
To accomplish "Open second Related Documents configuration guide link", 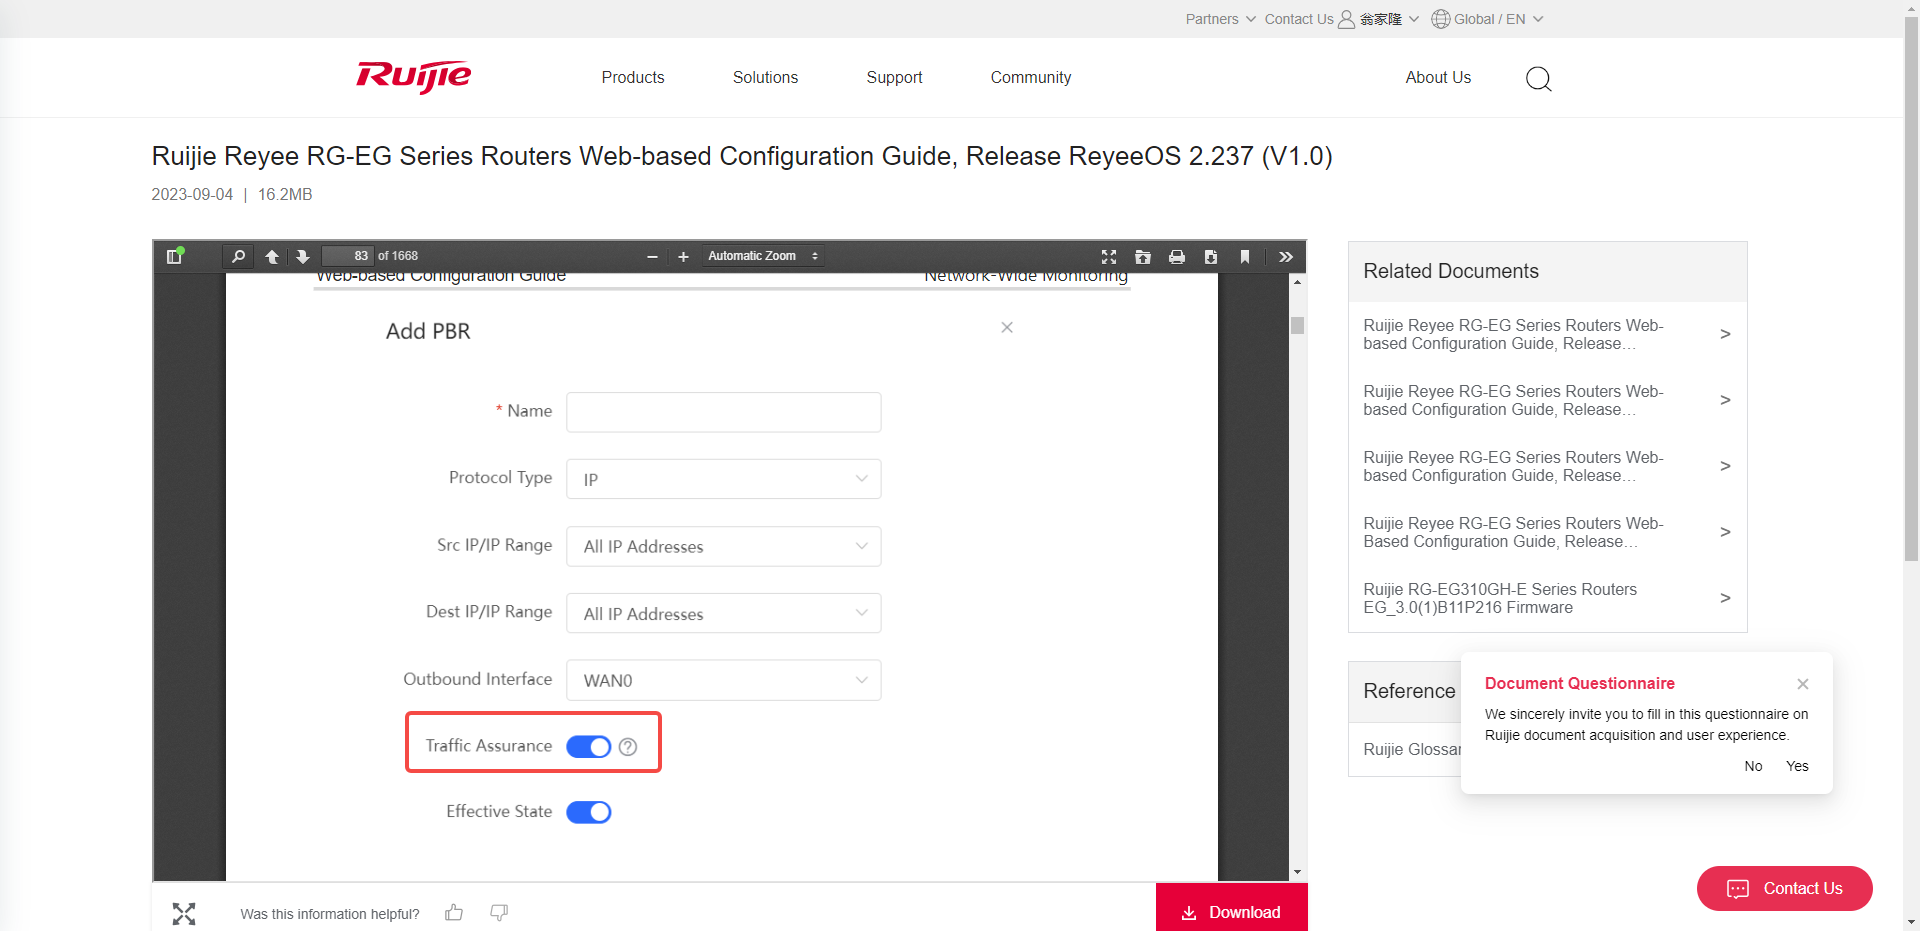I will (x=1547, y=400).
